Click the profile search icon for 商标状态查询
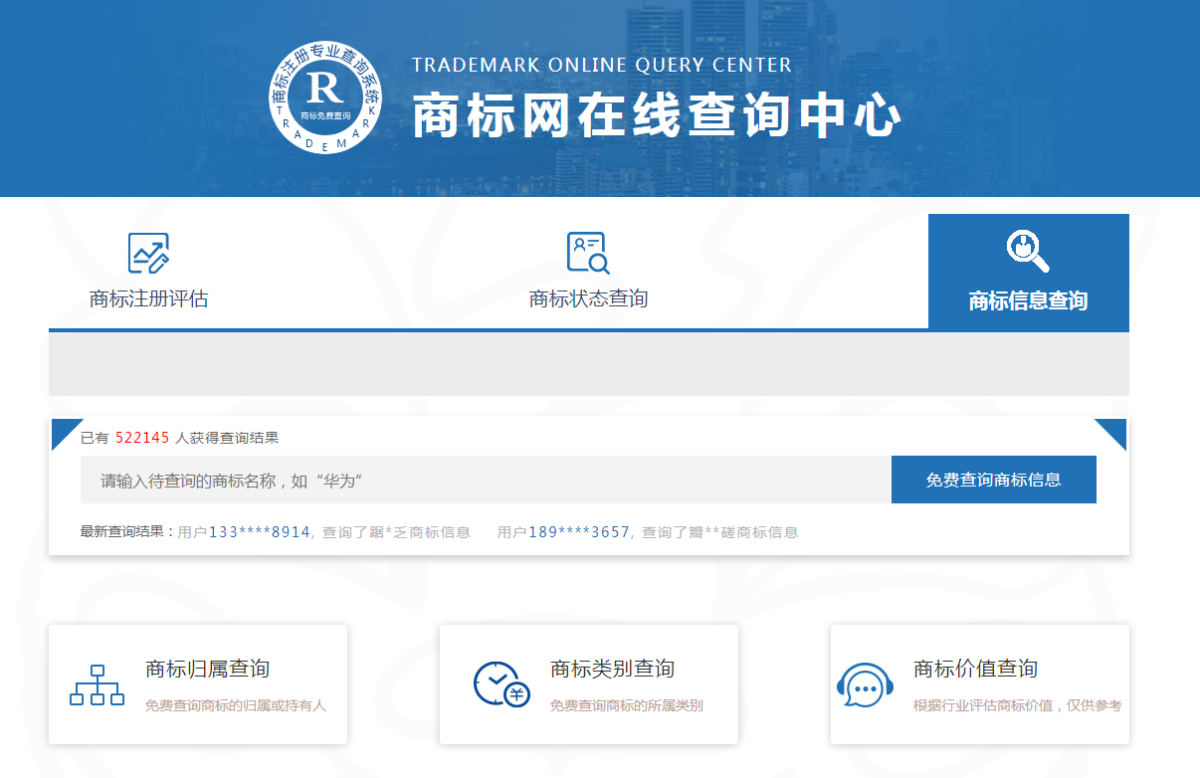This screenshot has height=778, width=1200. (588, 253)
